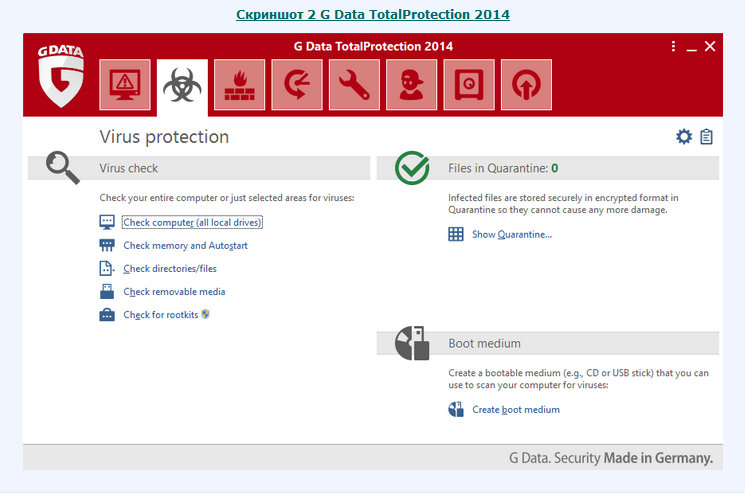The width and height of the screenshot is (745, 493).
Task: Click the admin shield icon after rootkits
Action: pyautogui.click(x=205, y=314)
